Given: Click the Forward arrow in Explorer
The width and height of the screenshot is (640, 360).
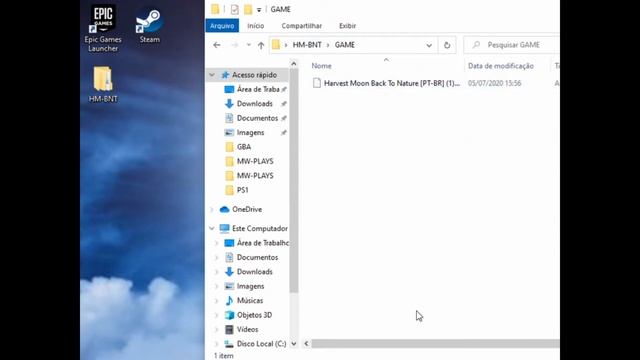Looking at the screenshot, I should pos(234,45).
